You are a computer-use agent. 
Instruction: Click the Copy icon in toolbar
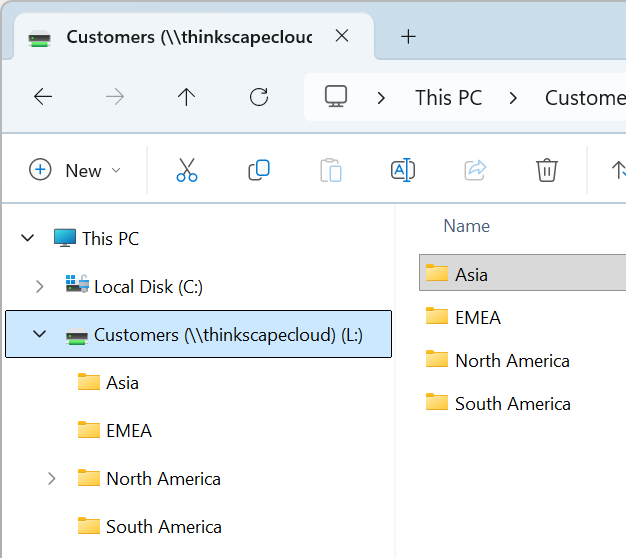[x=259, y=170]
